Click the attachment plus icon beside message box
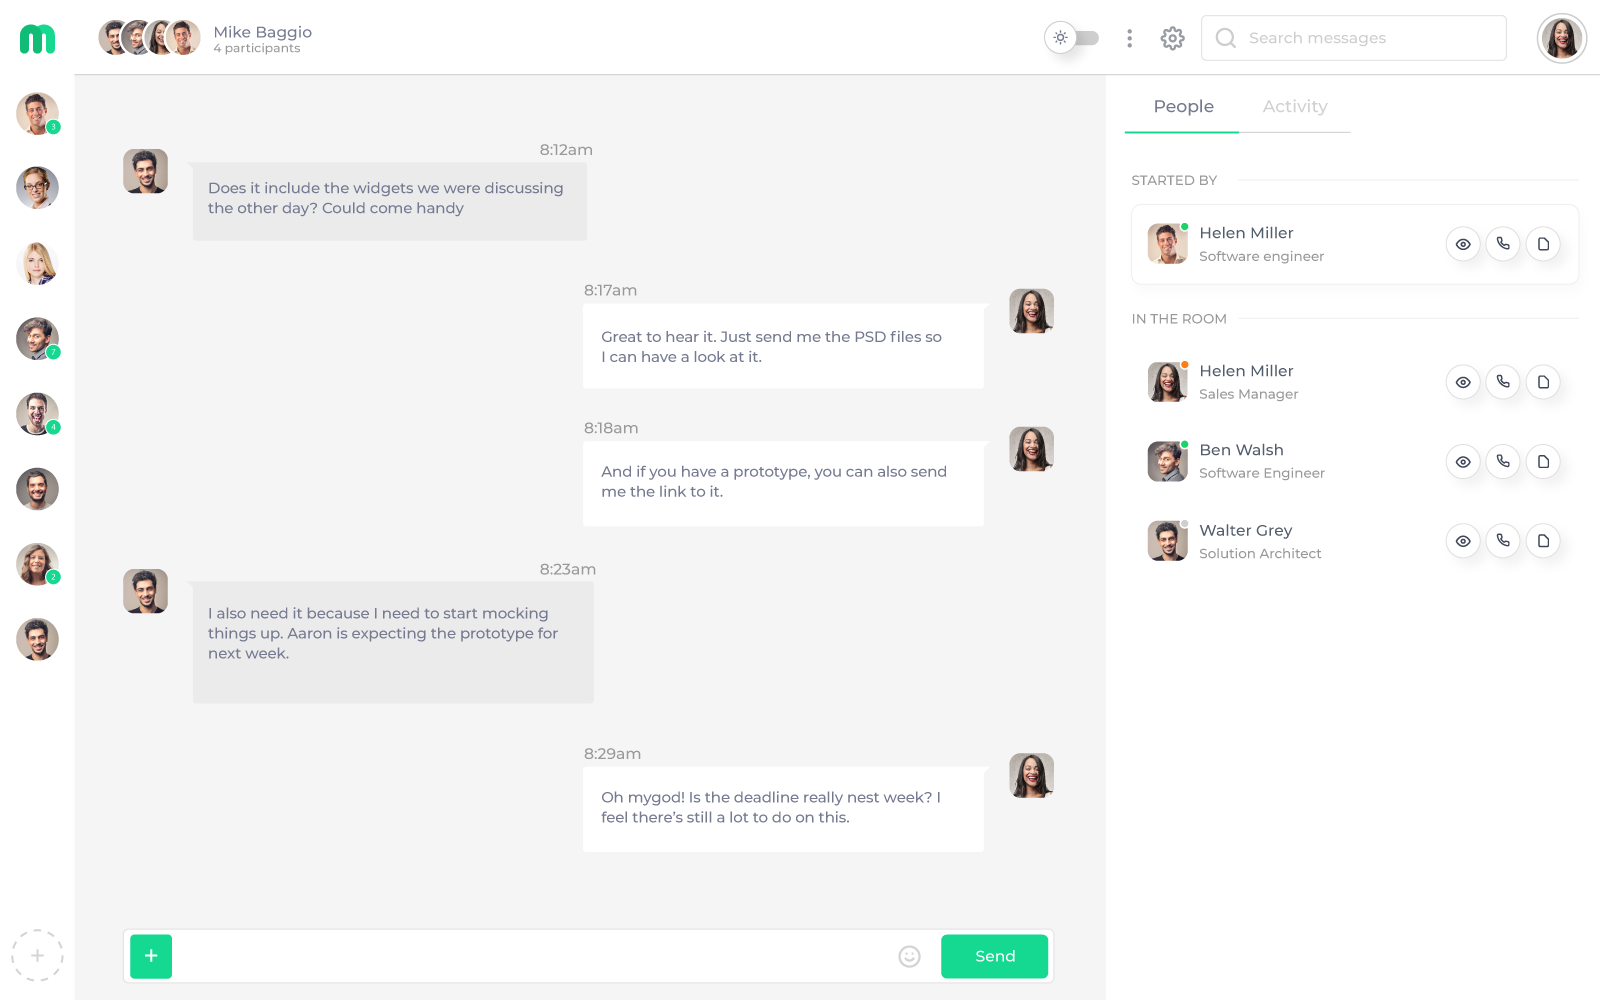Screen dimensions: 1600x1000 [150, 956]
